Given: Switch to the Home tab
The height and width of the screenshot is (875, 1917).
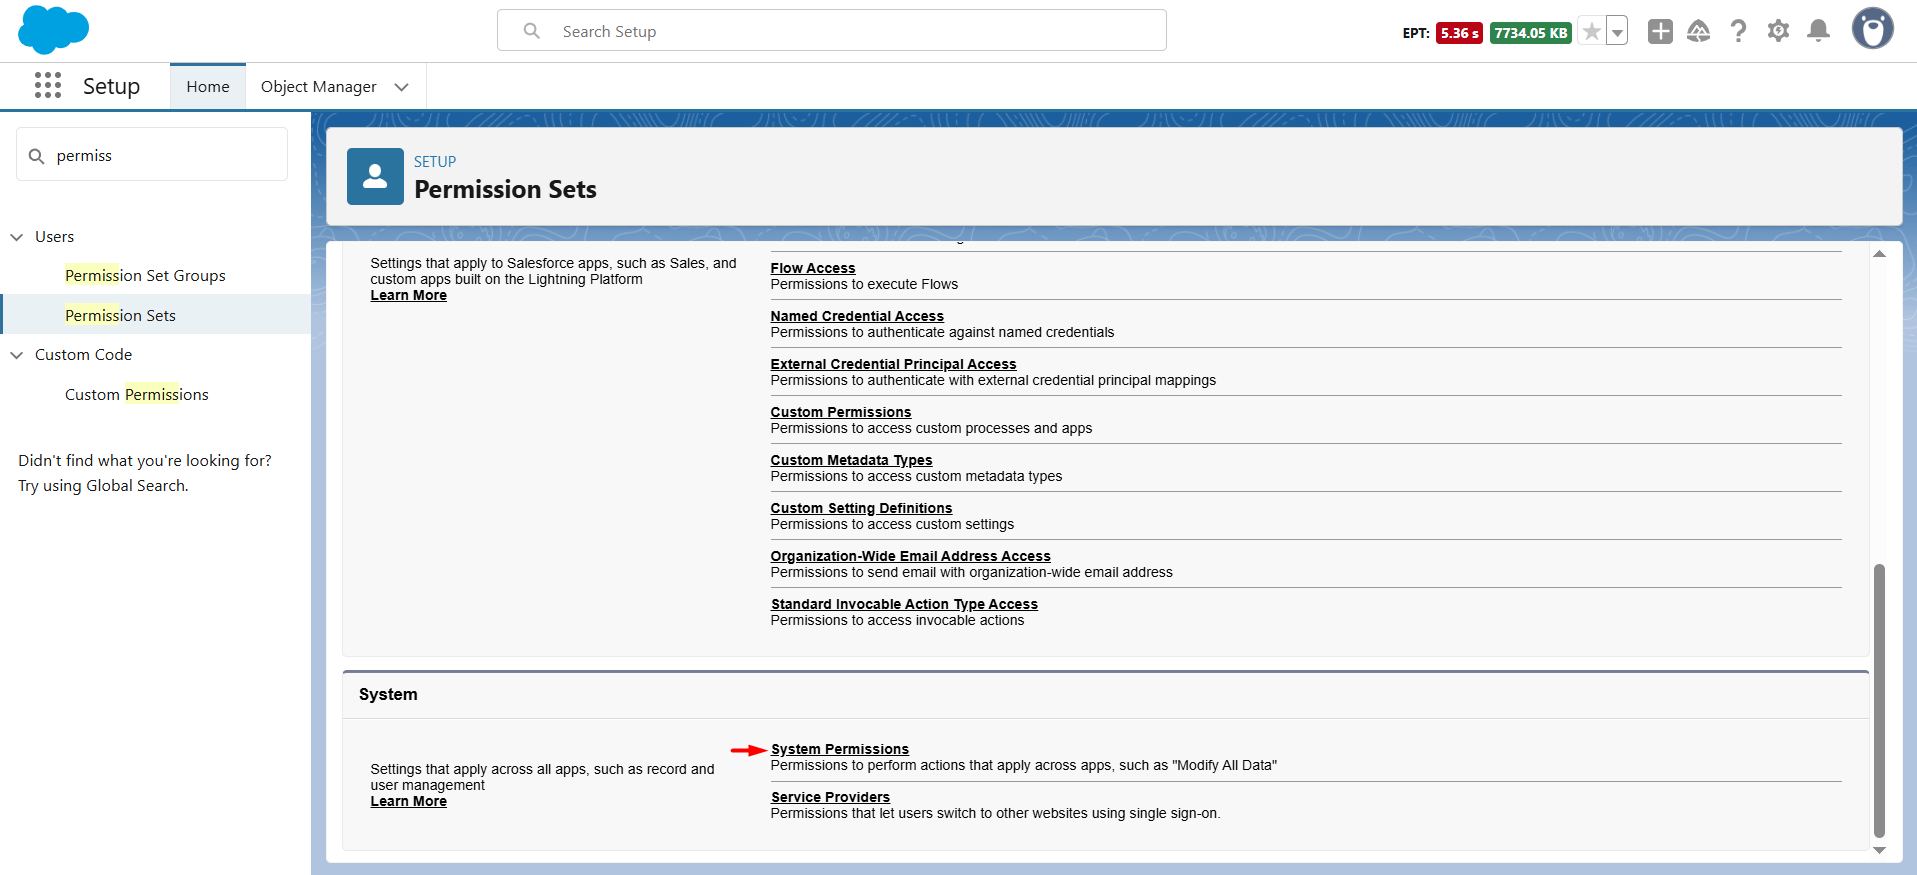Looking at the screenshot, I should [208, 87].
